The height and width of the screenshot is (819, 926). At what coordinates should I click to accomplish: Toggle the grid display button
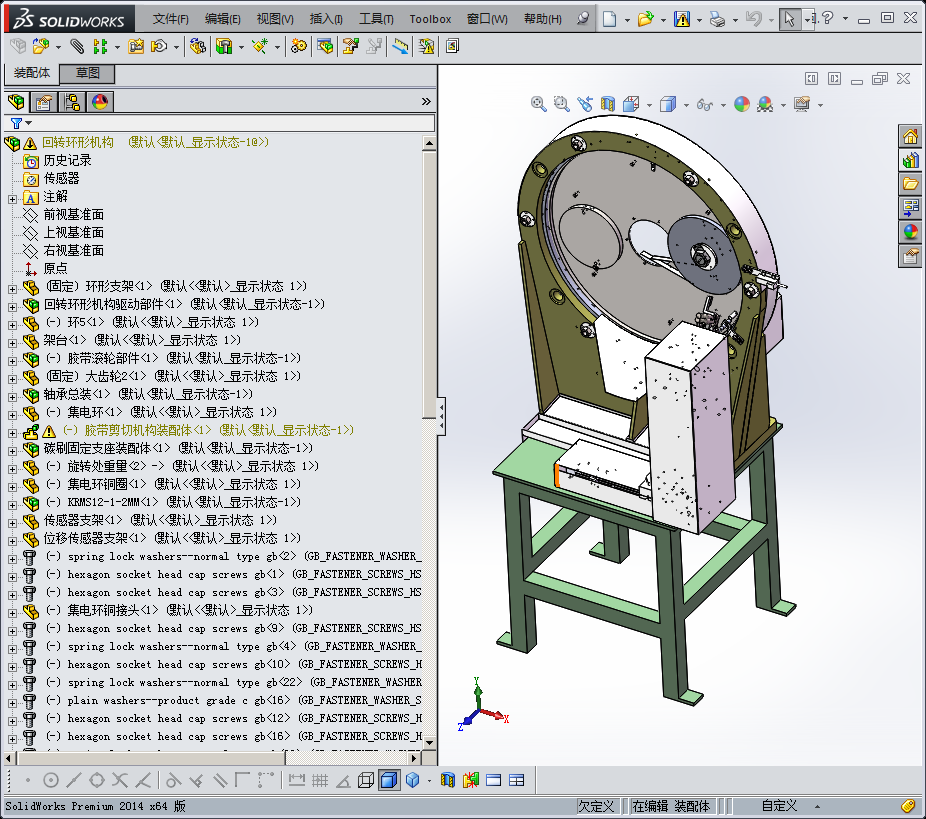320,780
